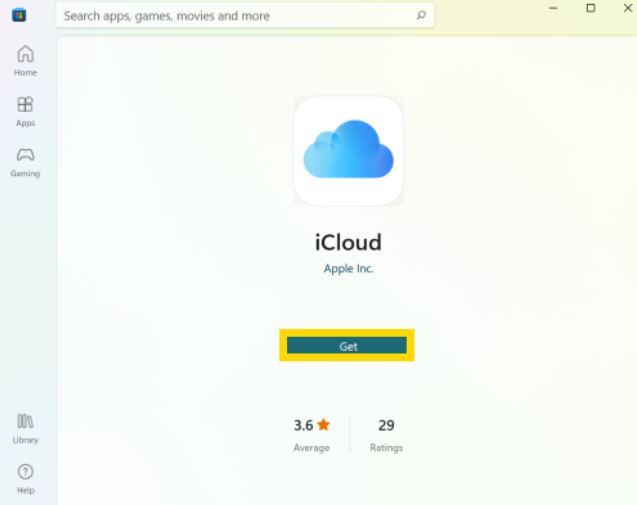Minimize the Microsoft Store window

tap(553, 8)
